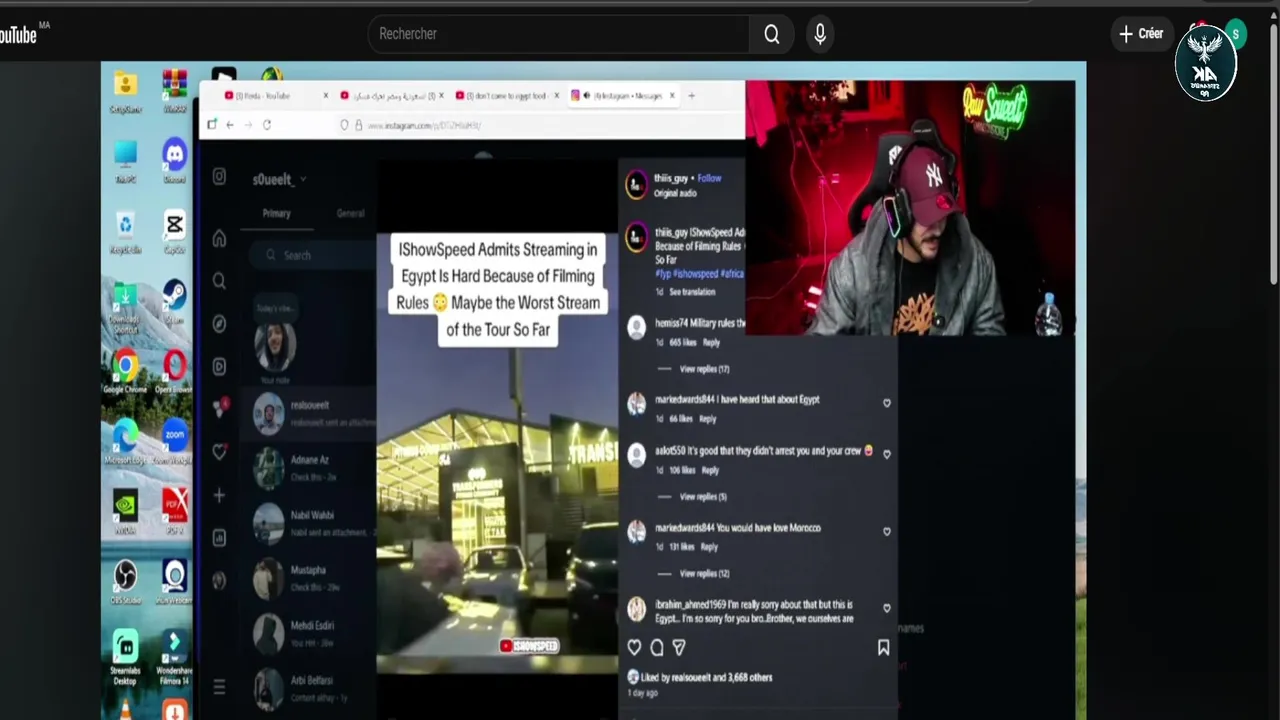Click the Instagram logo in sidebar
This screenshot has height=720, width=1280.
219,177
